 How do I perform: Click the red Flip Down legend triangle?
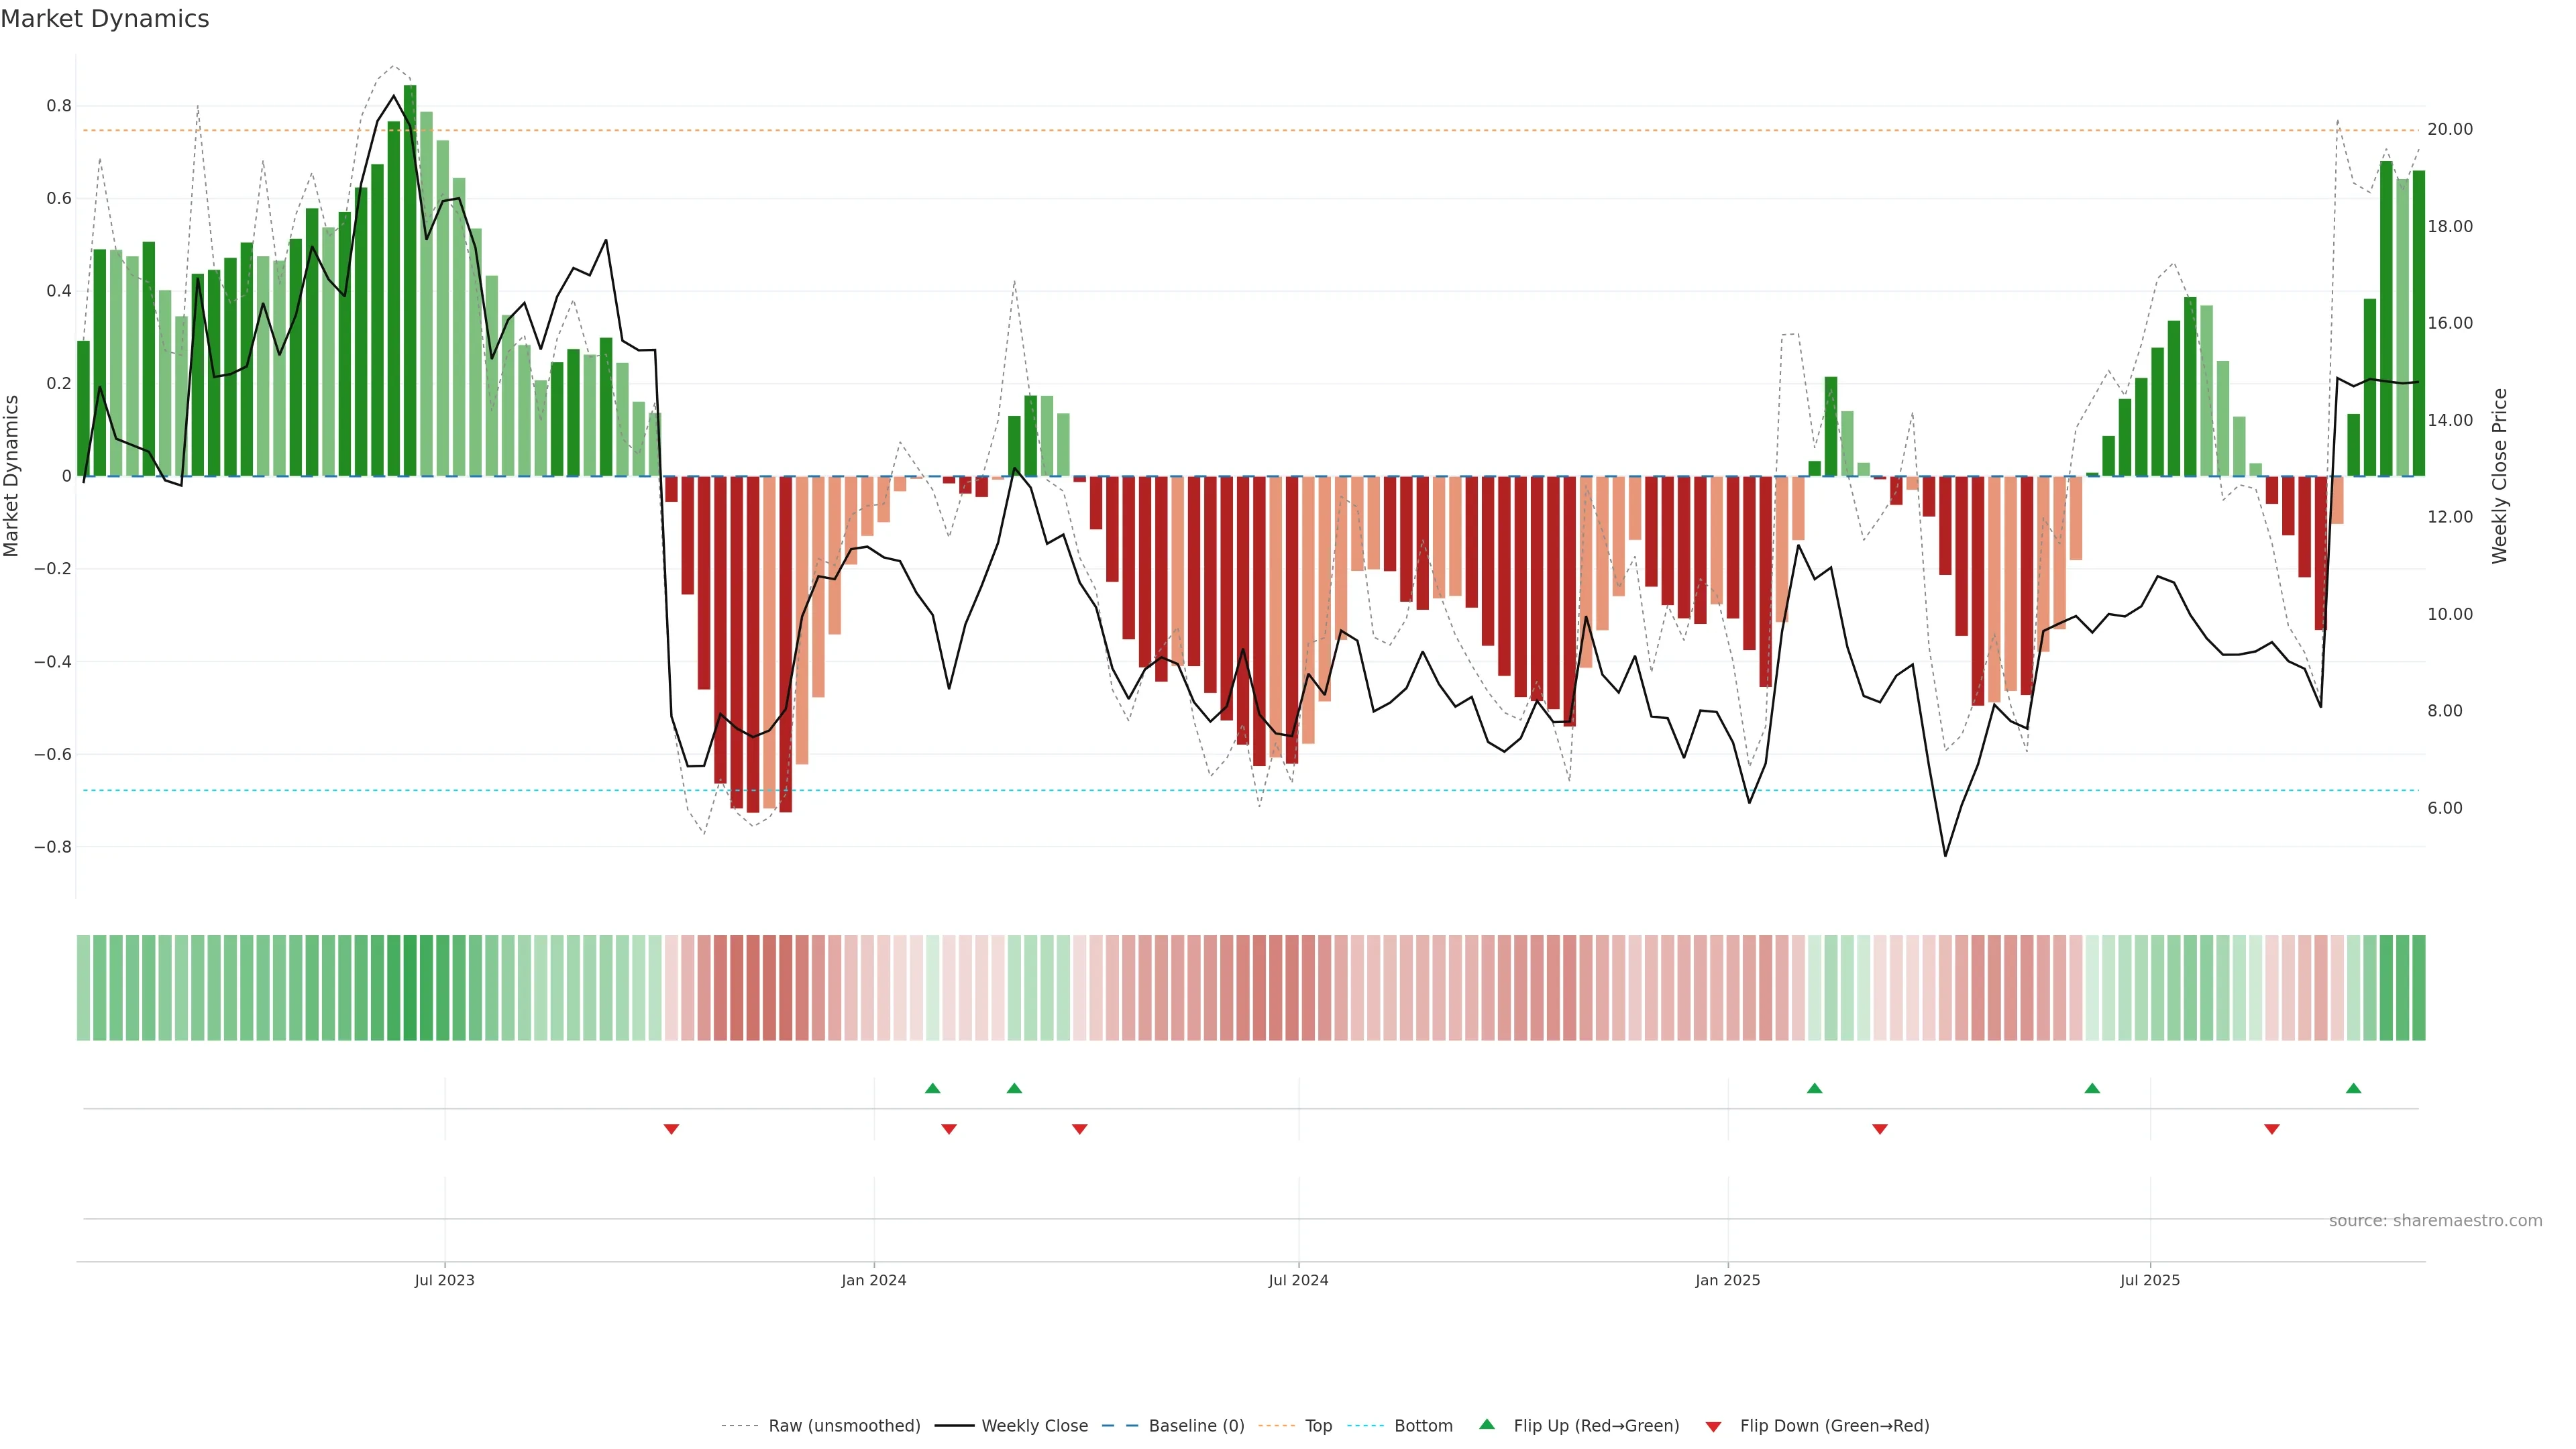[1713, 1427]
